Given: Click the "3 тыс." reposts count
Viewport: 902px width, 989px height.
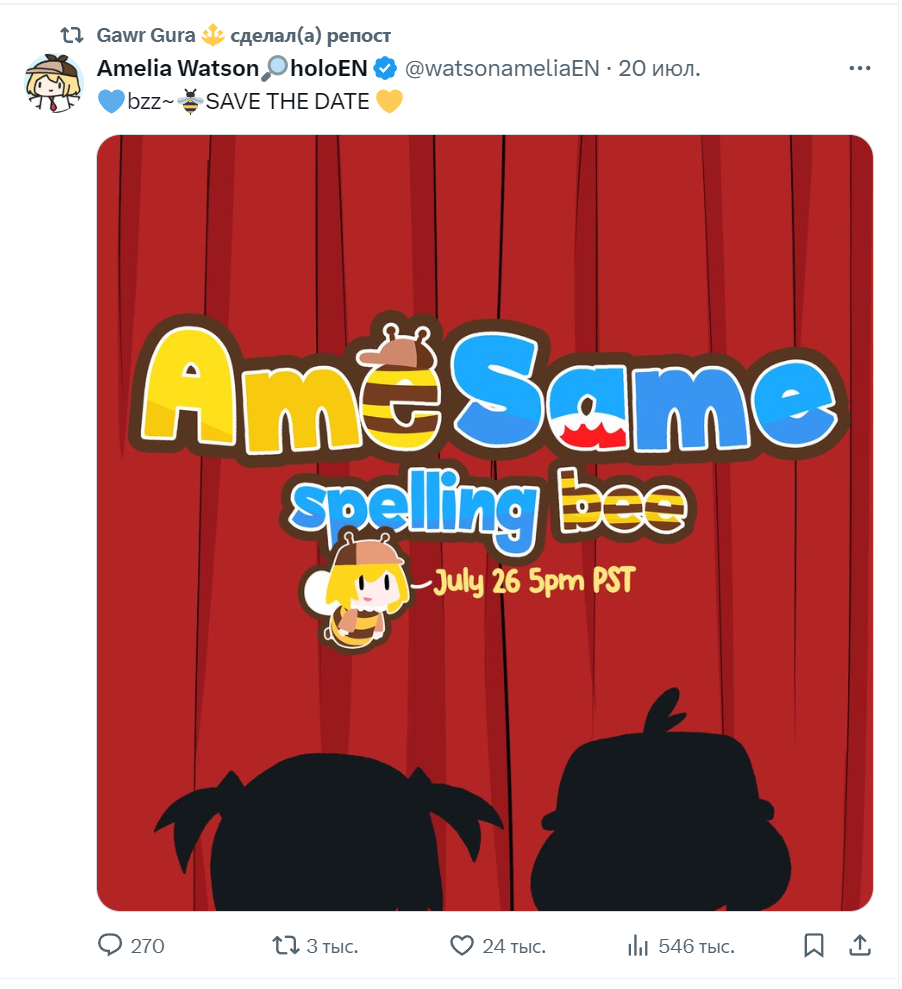Looking at the screenshot, I should point(332,945).
